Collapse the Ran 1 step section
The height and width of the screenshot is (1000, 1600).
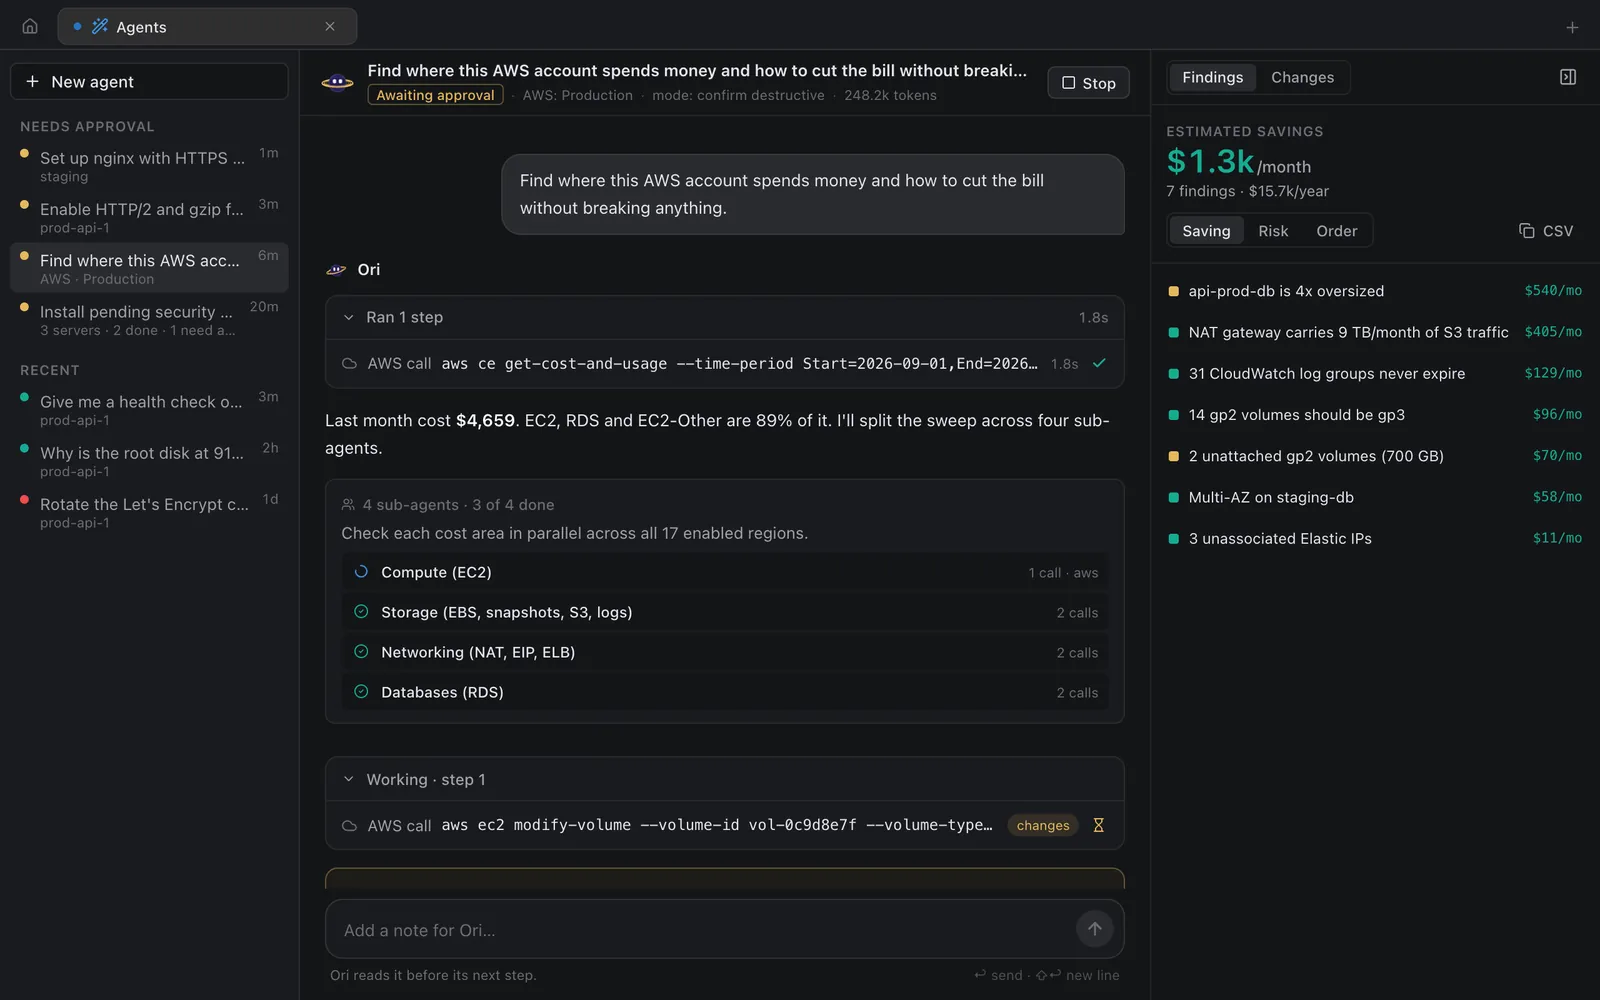[725, 317]
